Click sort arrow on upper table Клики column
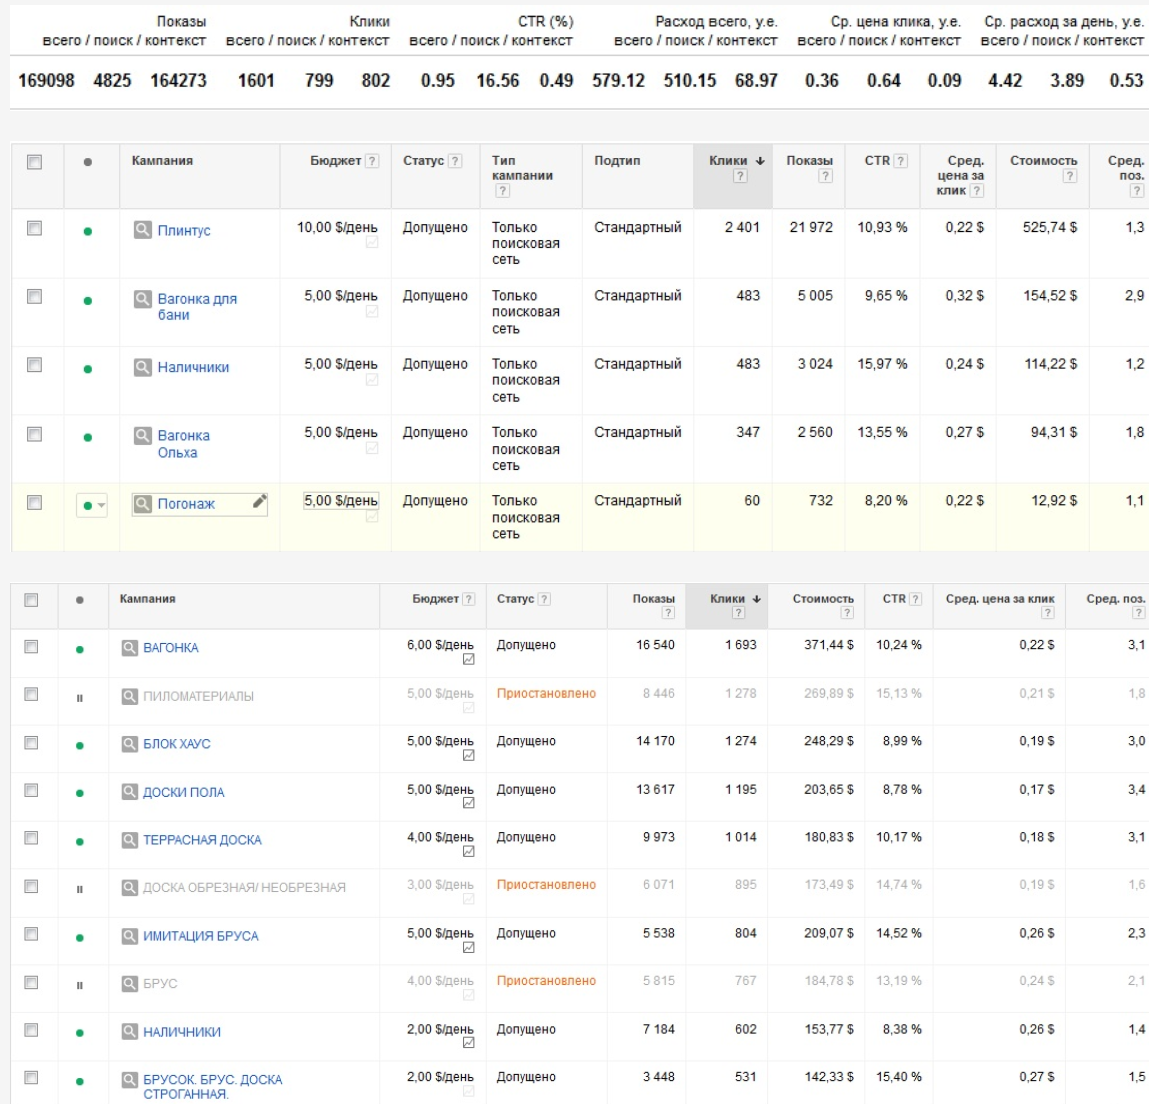The image size is (1149, 1104). click(x=760, y=161)
